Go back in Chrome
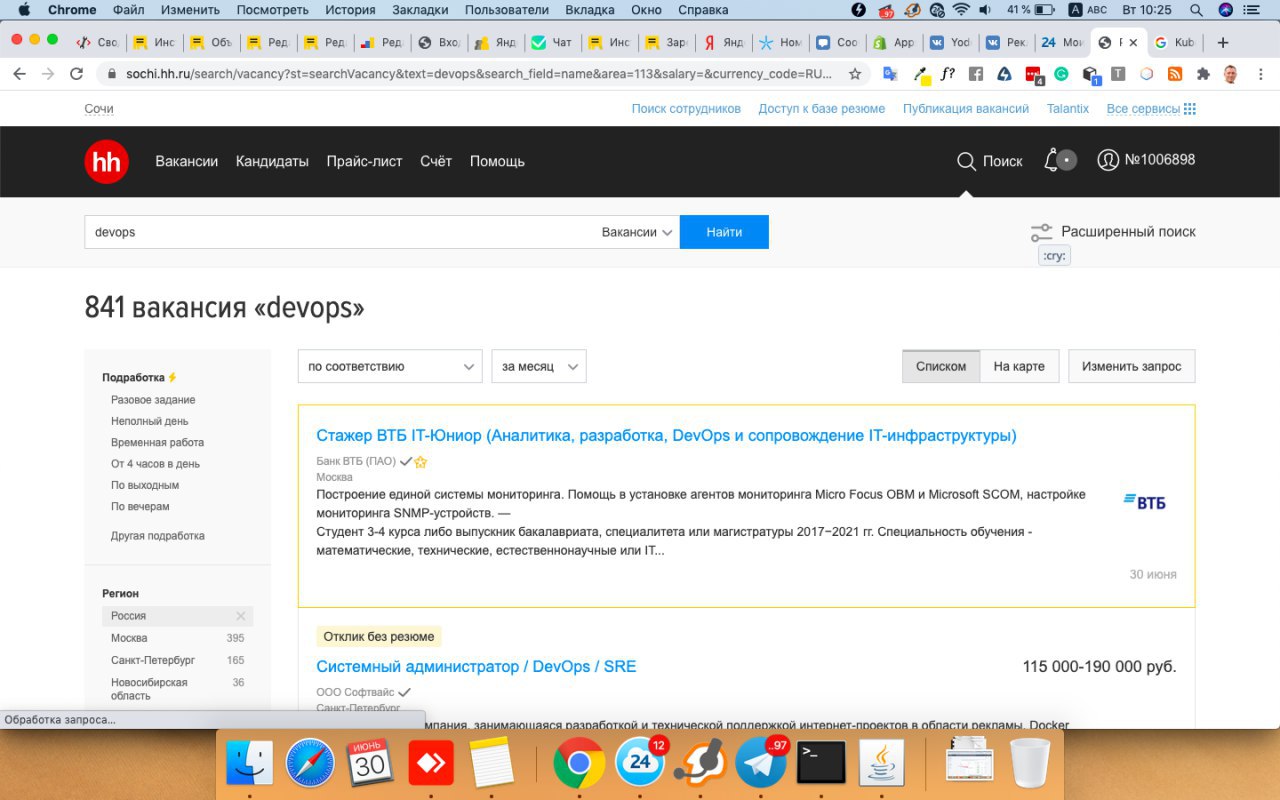Screen dimensions: 1280x800 [19, 74]
